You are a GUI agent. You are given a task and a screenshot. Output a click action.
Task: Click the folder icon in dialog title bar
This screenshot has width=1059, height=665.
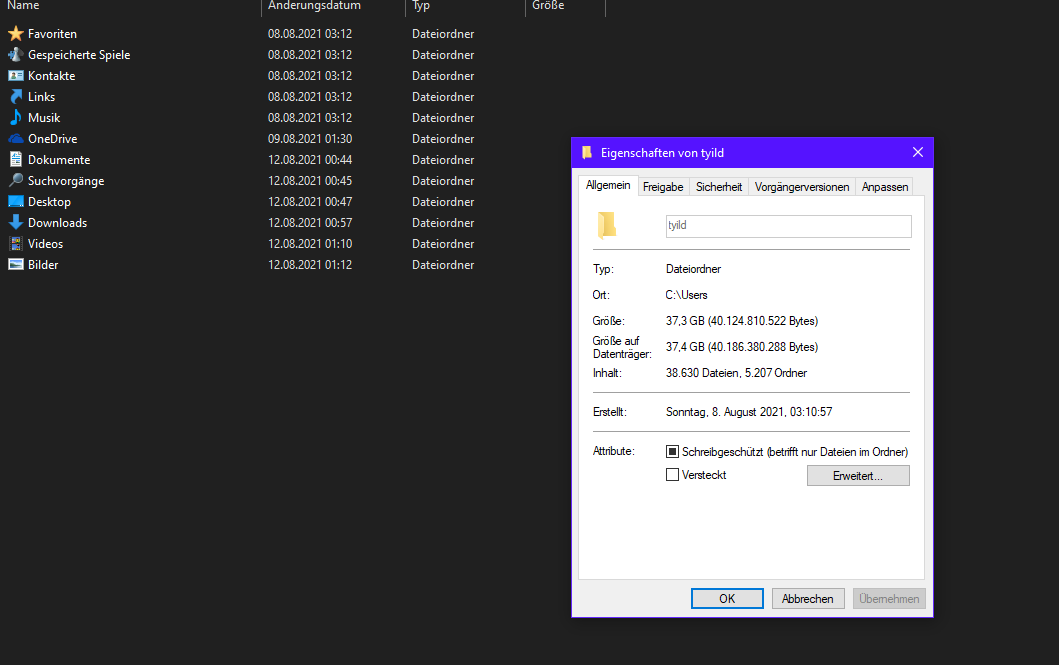click(x=587, y=153)
